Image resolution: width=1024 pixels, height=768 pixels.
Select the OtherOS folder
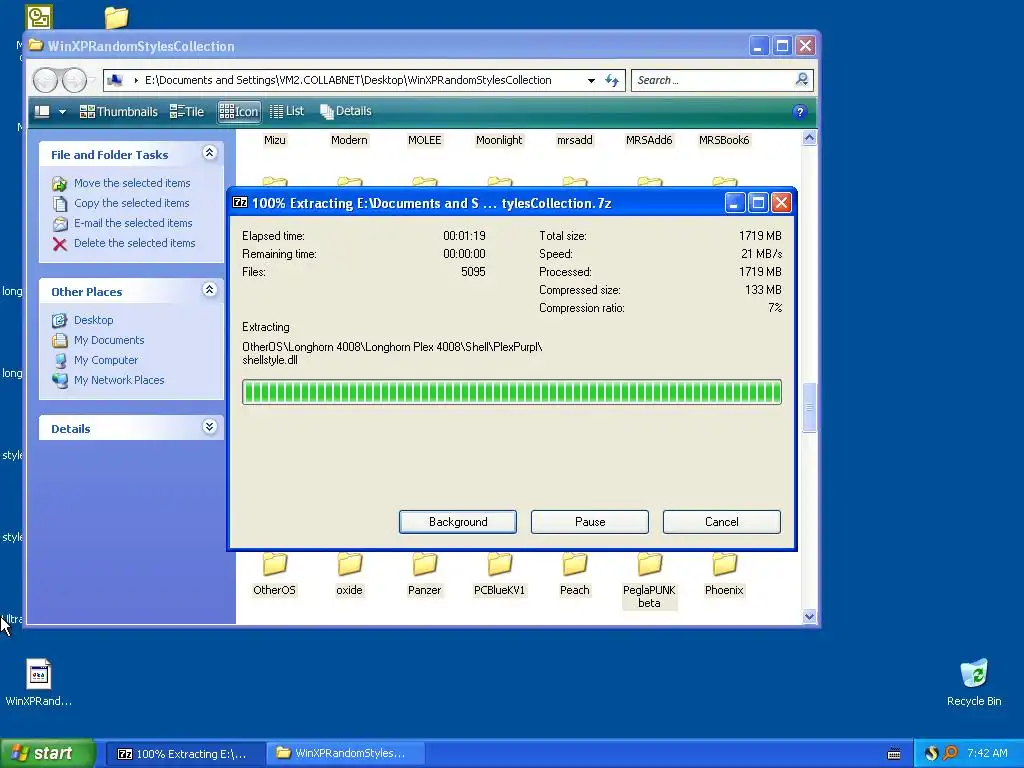click(274, 575)
